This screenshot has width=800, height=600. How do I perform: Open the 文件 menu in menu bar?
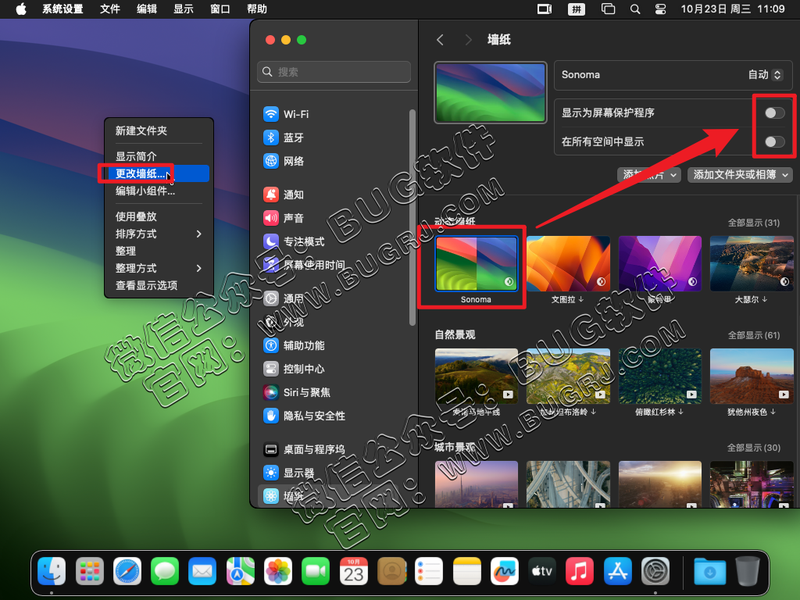(x=110, y=9)
